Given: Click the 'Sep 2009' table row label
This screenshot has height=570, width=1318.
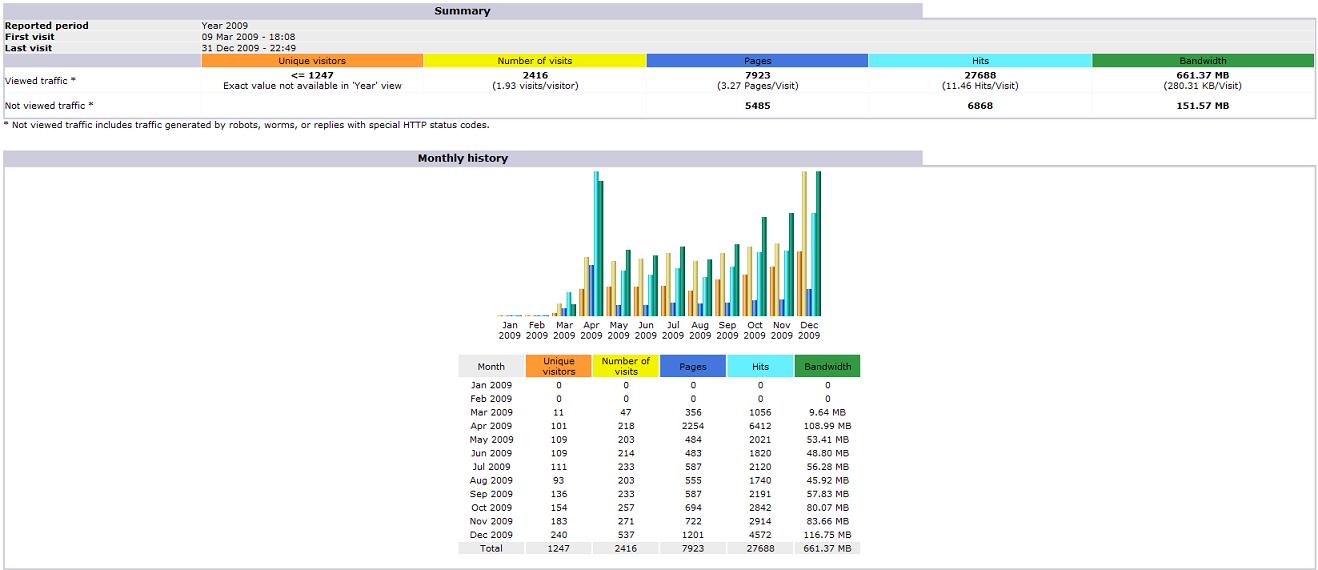Looking at the screenshot, I should coord(491,493).
